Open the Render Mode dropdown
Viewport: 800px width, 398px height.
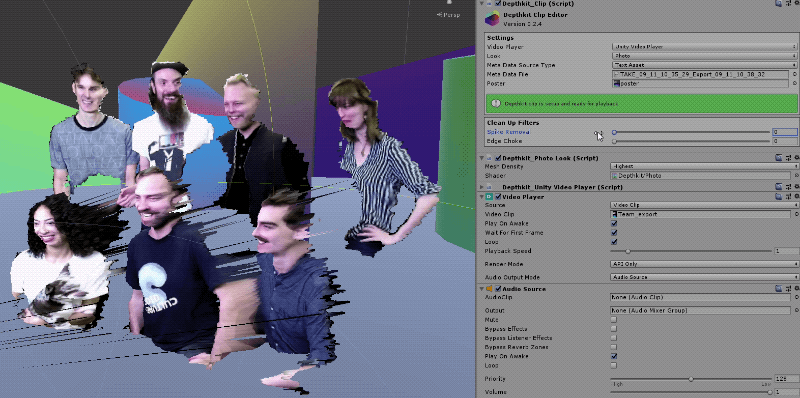[x=704, y=264]
